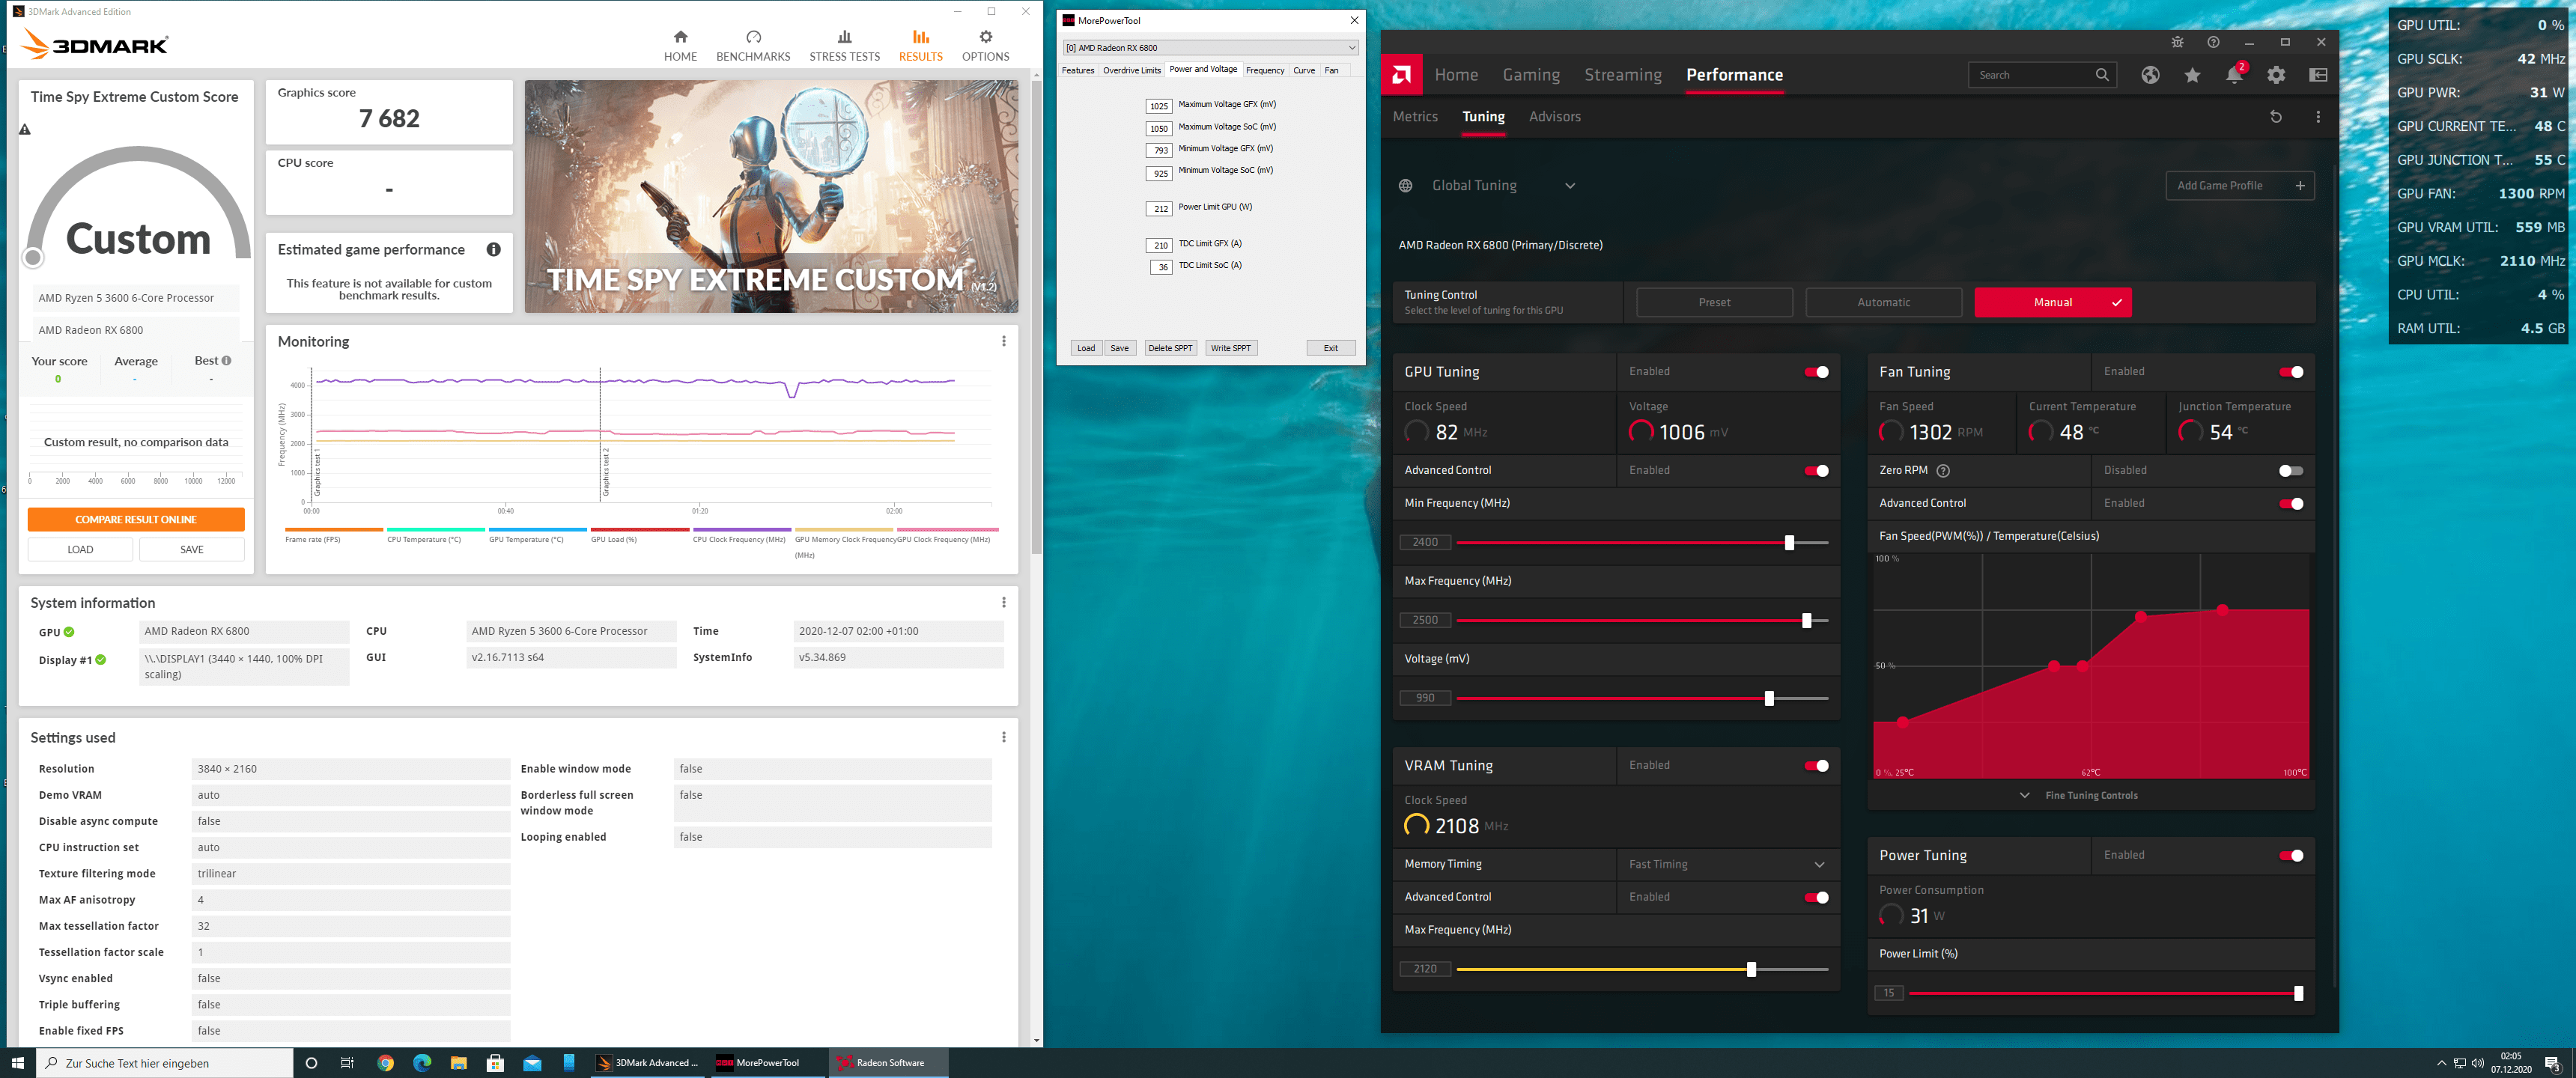Click the Zero RPM help icon

pos(1943,470)
